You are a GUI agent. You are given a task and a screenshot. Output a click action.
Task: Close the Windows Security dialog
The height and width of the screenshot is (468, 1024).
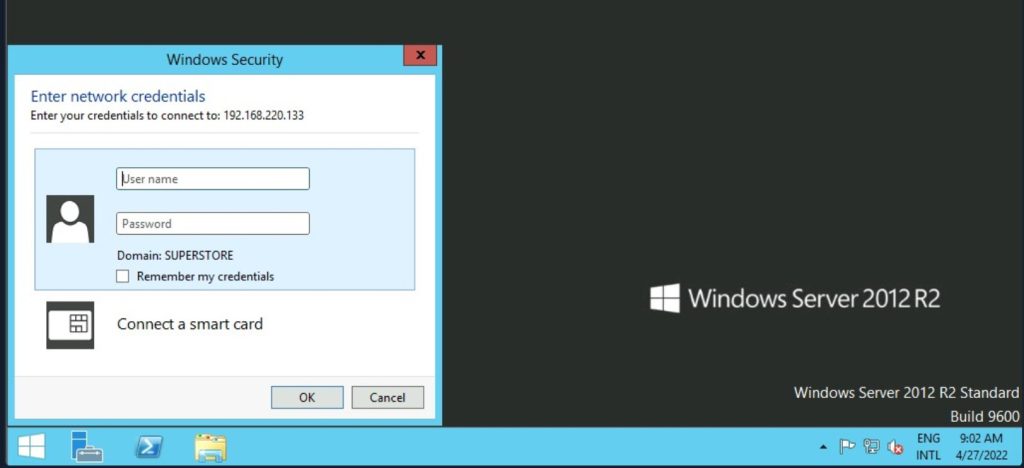point(419,56)
